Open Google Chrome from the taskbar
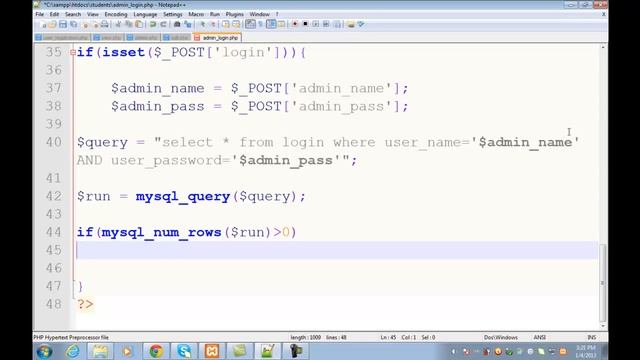 [x=156, y=351]
